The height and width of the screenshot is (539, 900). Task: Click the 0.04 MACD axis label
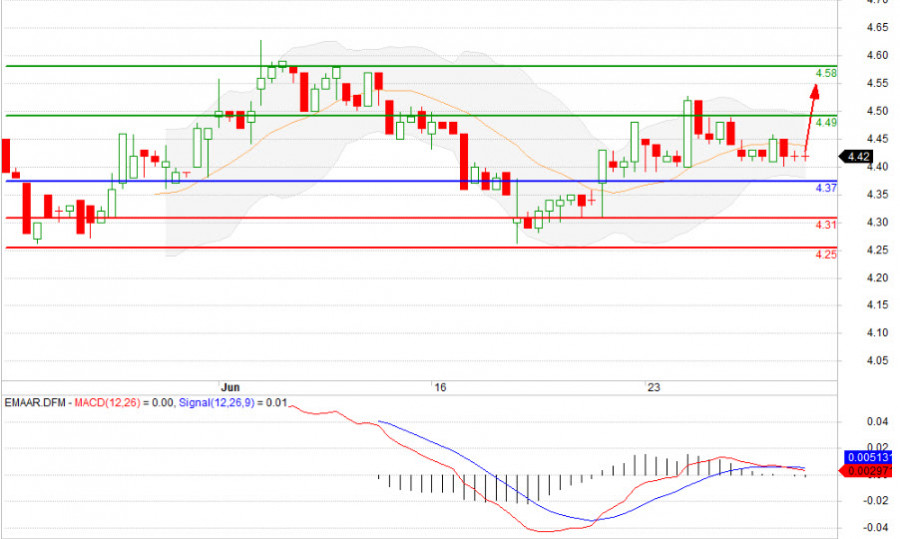[878, 422]
